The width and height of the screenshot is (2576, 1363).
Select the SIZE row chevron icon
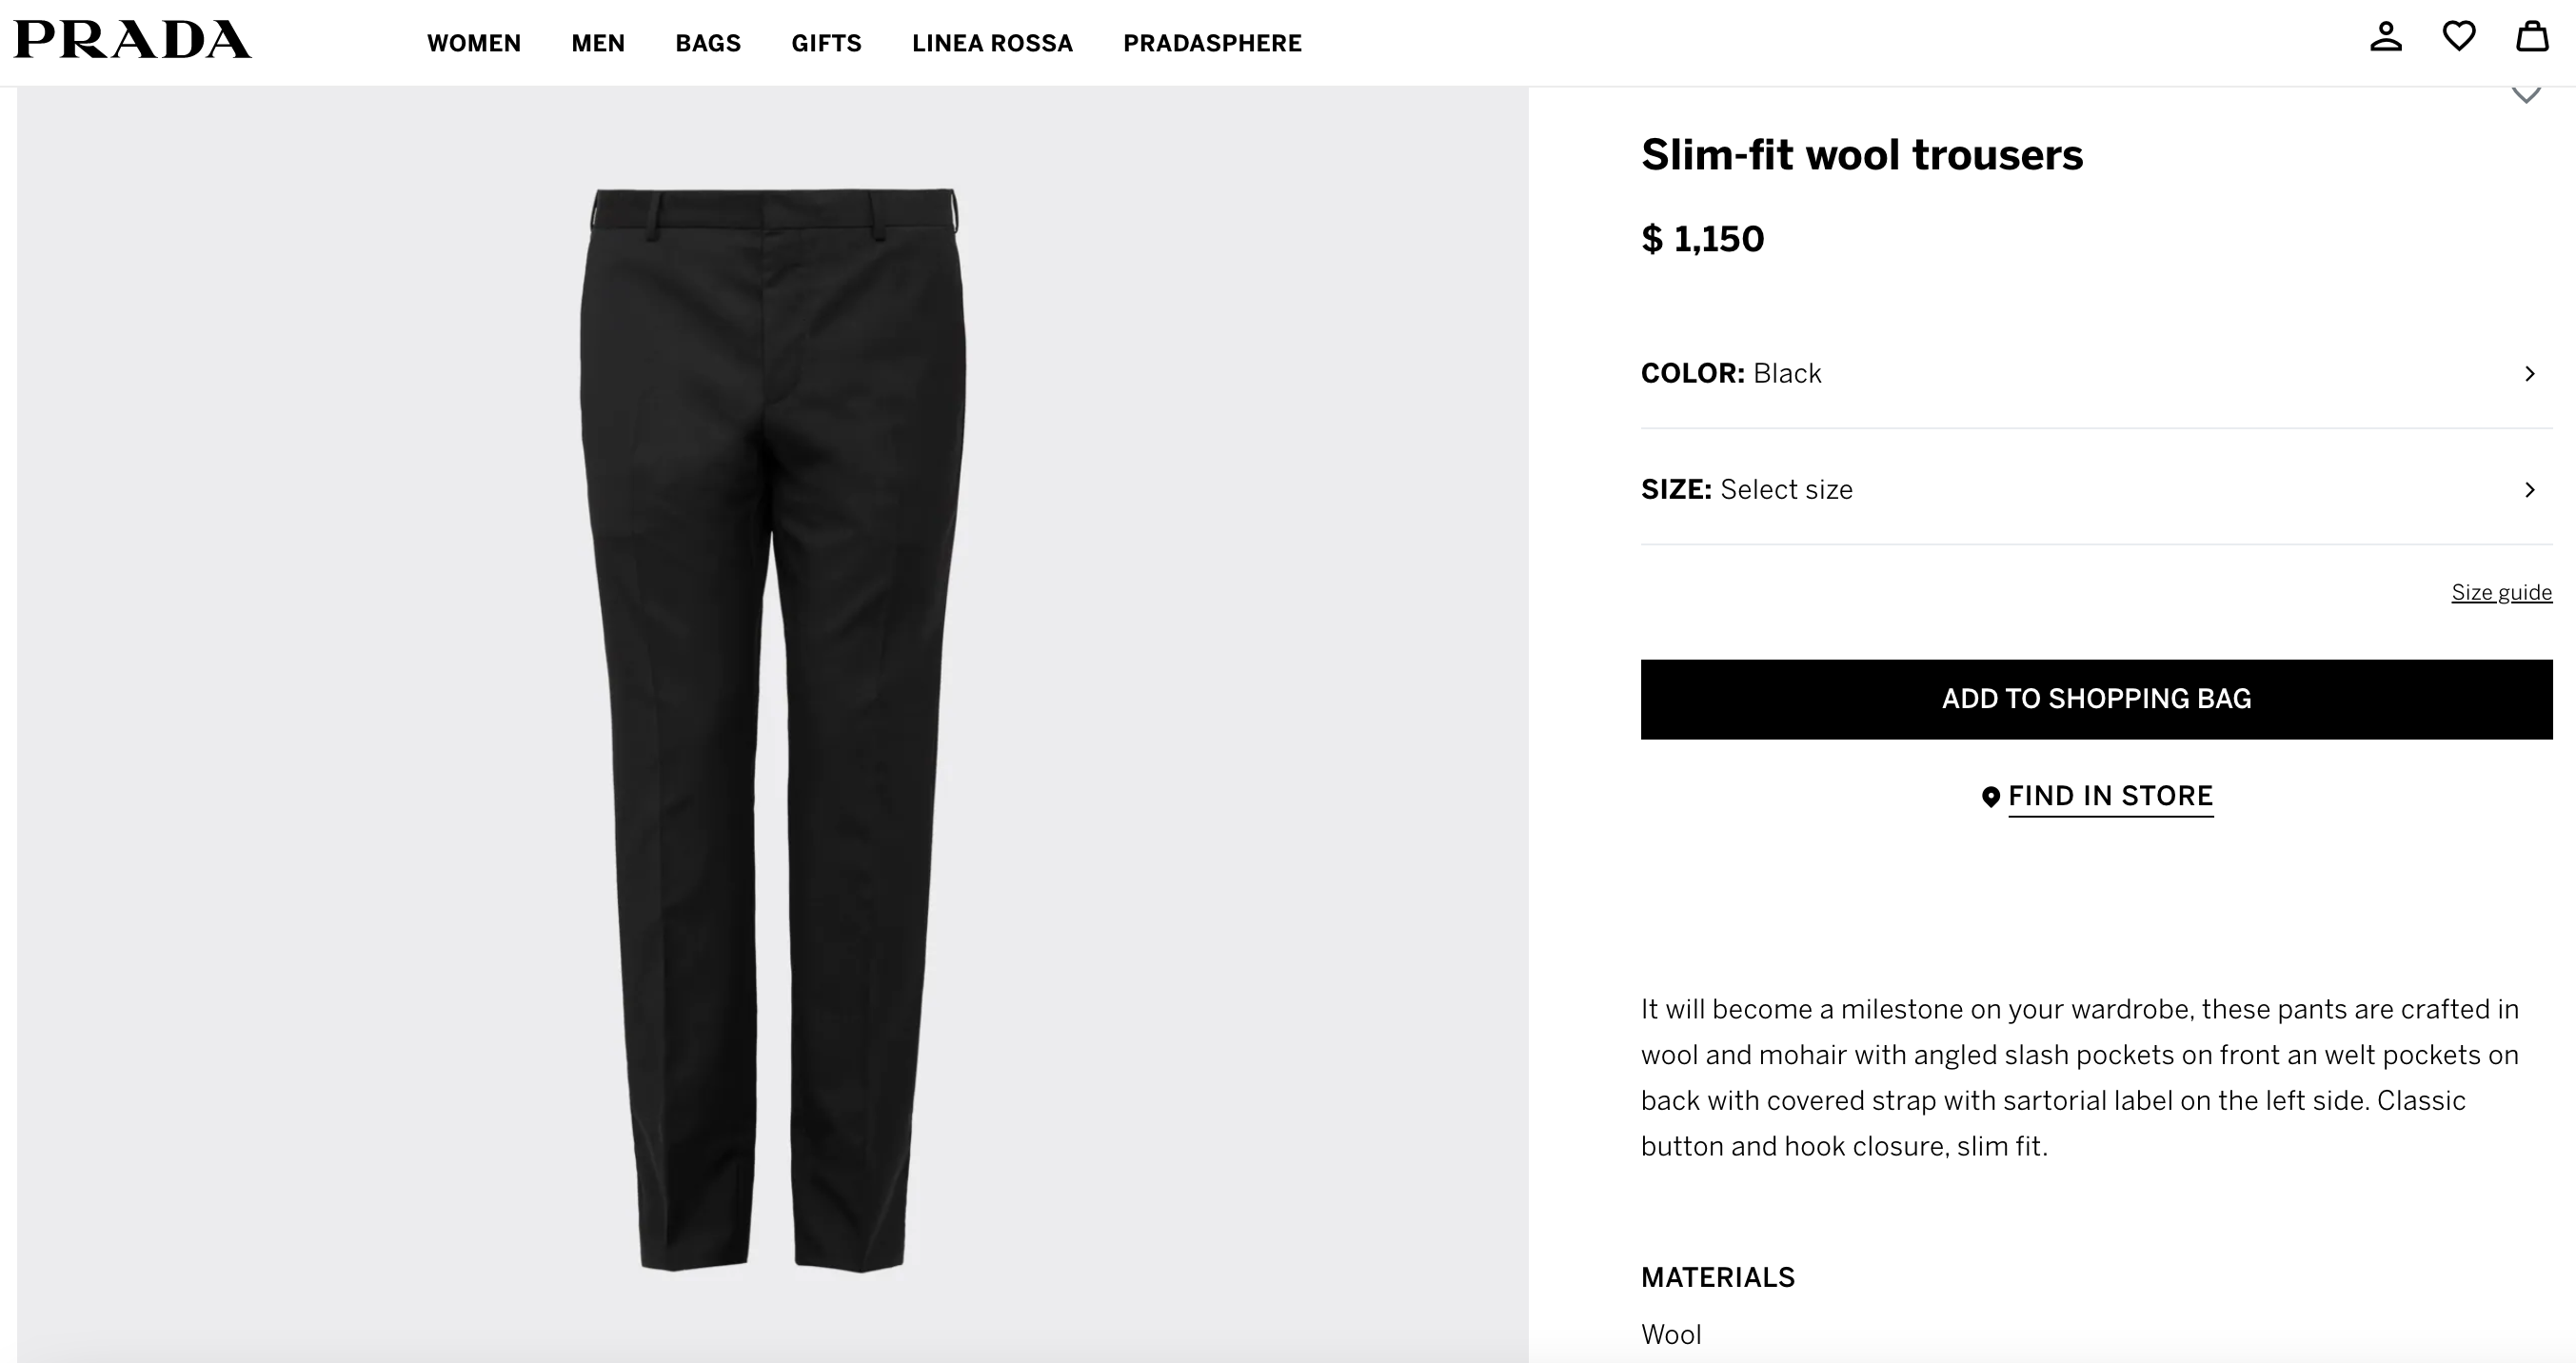tap(2531, 489)
